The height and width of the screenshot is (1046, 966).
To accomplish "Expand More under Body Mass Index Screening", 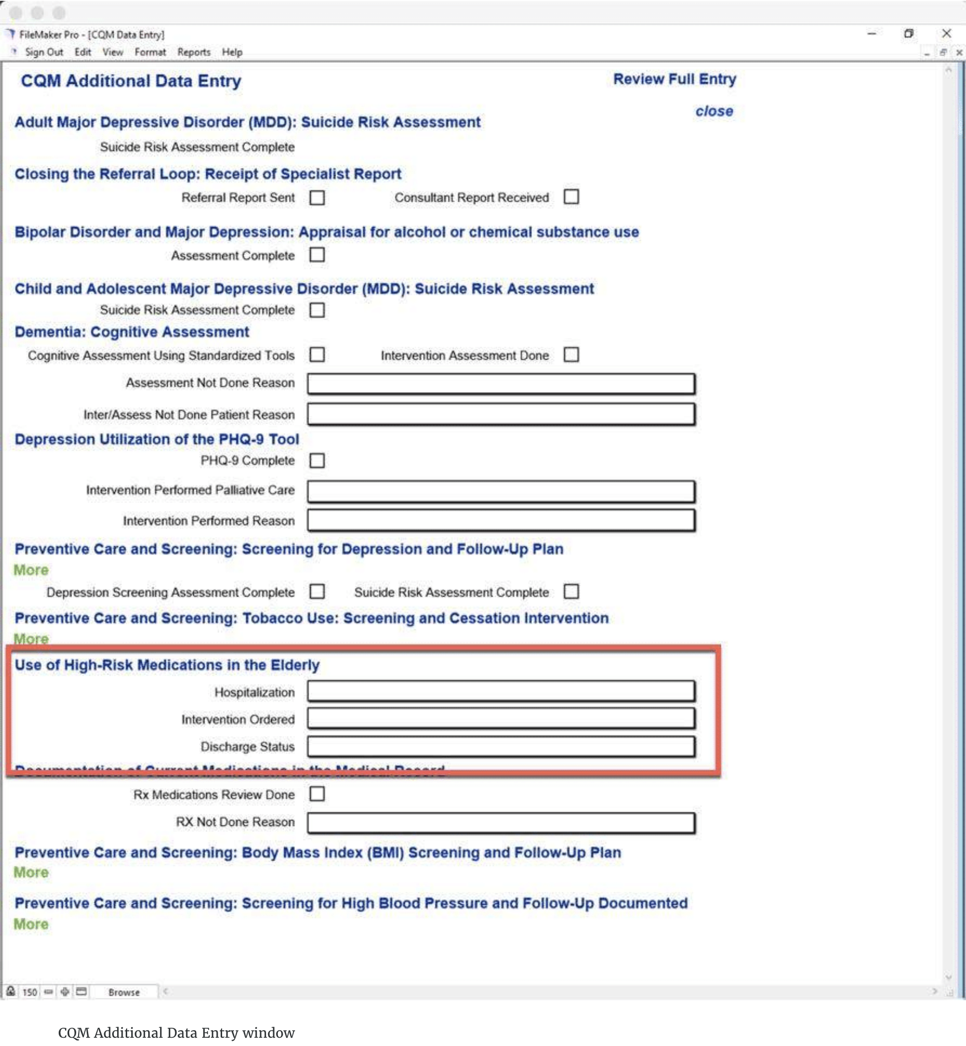I will pyautogui.click(x=31, y=873).
